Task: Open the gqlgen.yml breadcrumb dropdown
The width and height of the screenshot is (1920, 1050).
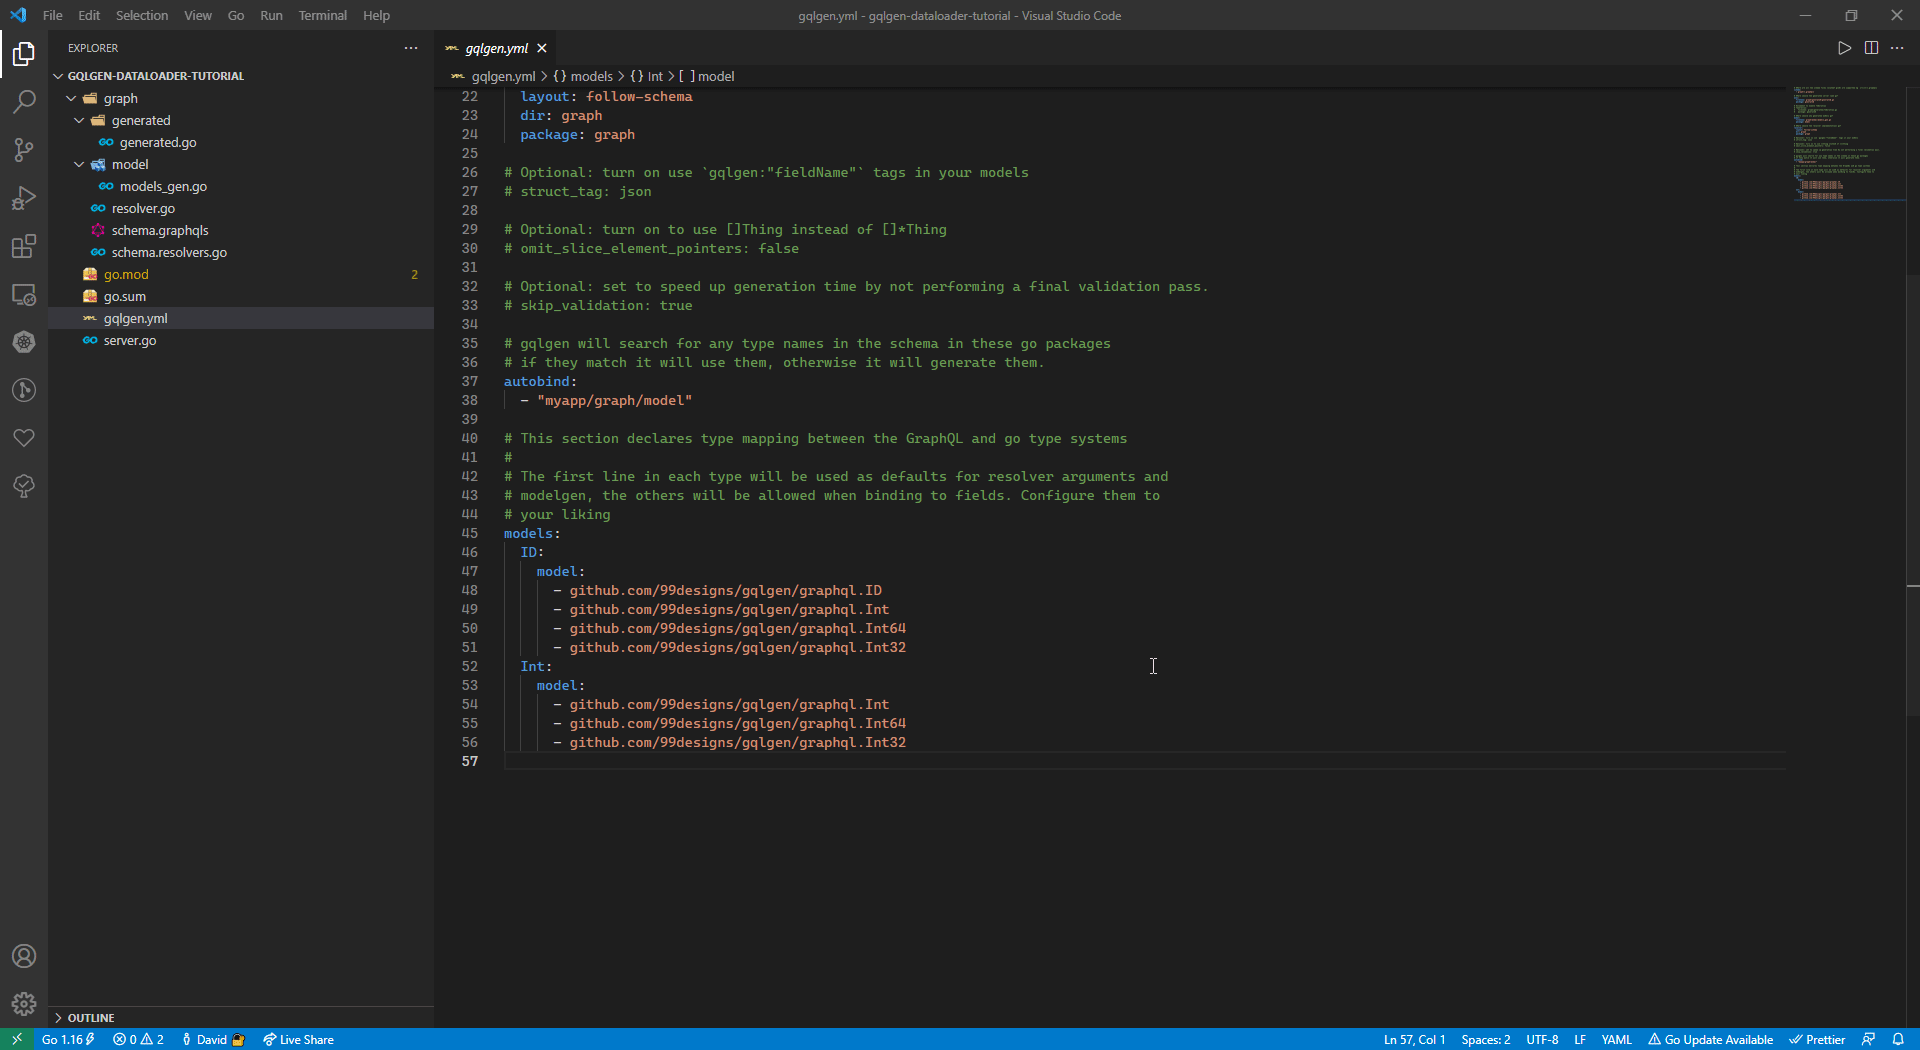Action: [494, 76]
